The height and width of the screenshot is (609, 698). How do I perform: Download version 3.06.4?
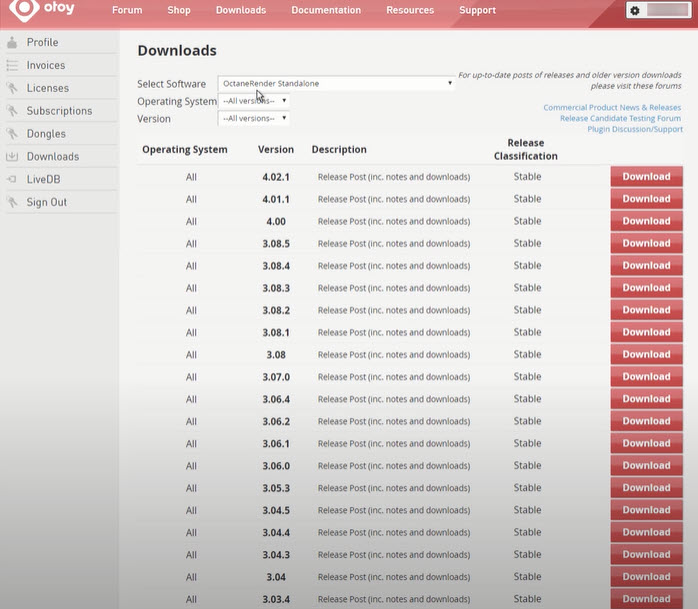646,399
